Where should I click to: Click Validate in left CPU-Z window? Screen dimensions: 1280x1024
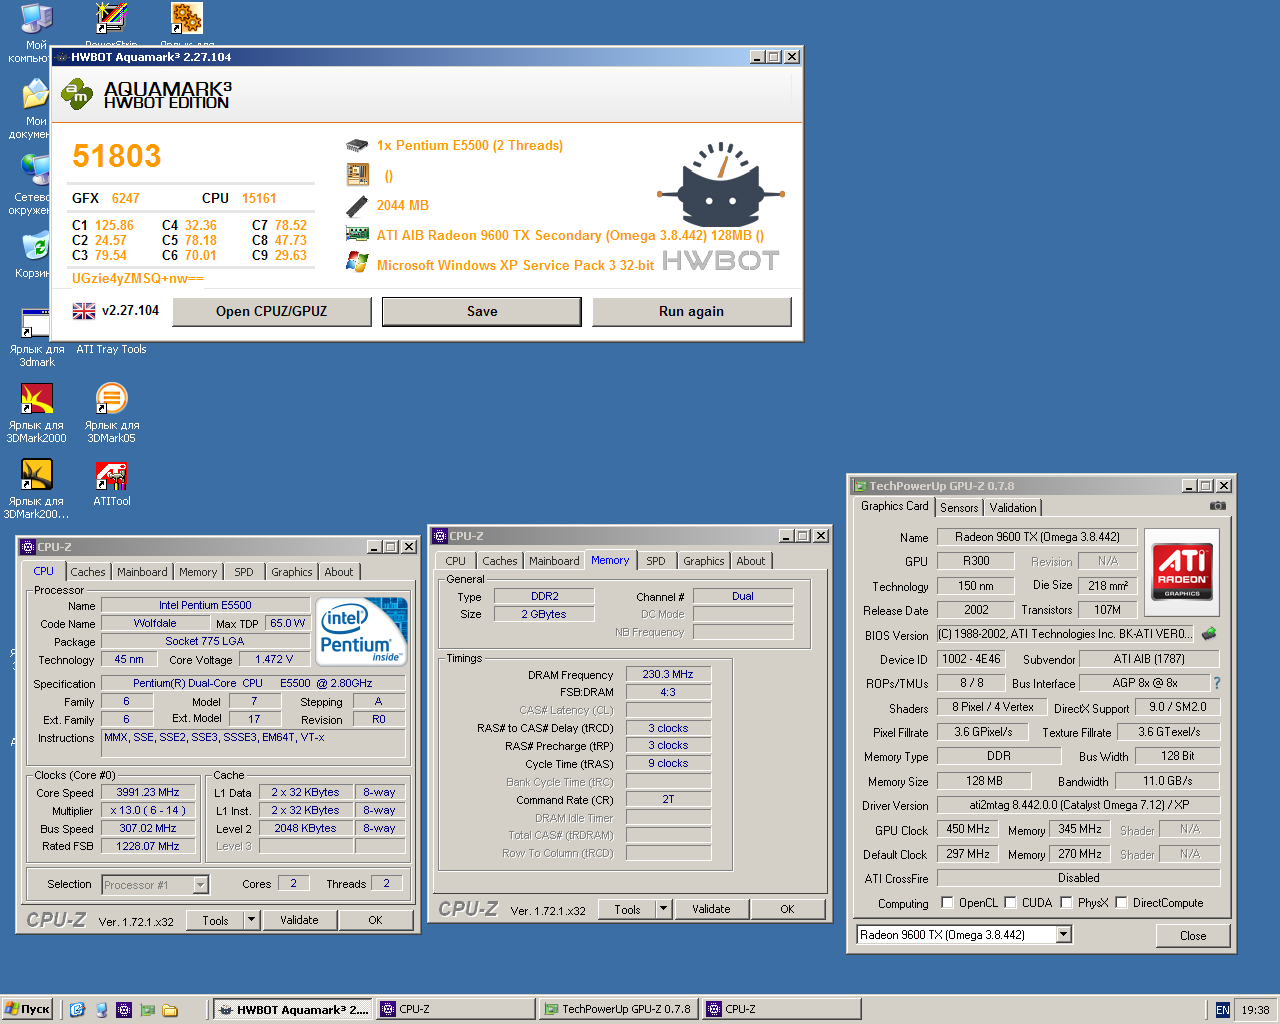tap(299, 920)
